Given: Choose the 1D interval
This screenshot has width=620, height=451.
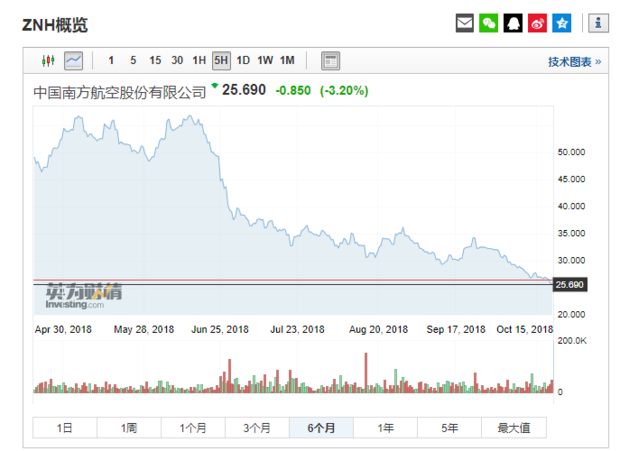Looking at the screenshot, I should point(243,61).
